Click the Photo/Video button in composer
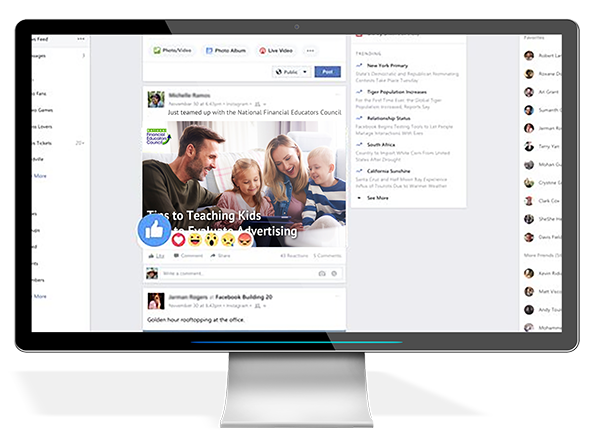This screenshot has width=600, height=446. 172,50
